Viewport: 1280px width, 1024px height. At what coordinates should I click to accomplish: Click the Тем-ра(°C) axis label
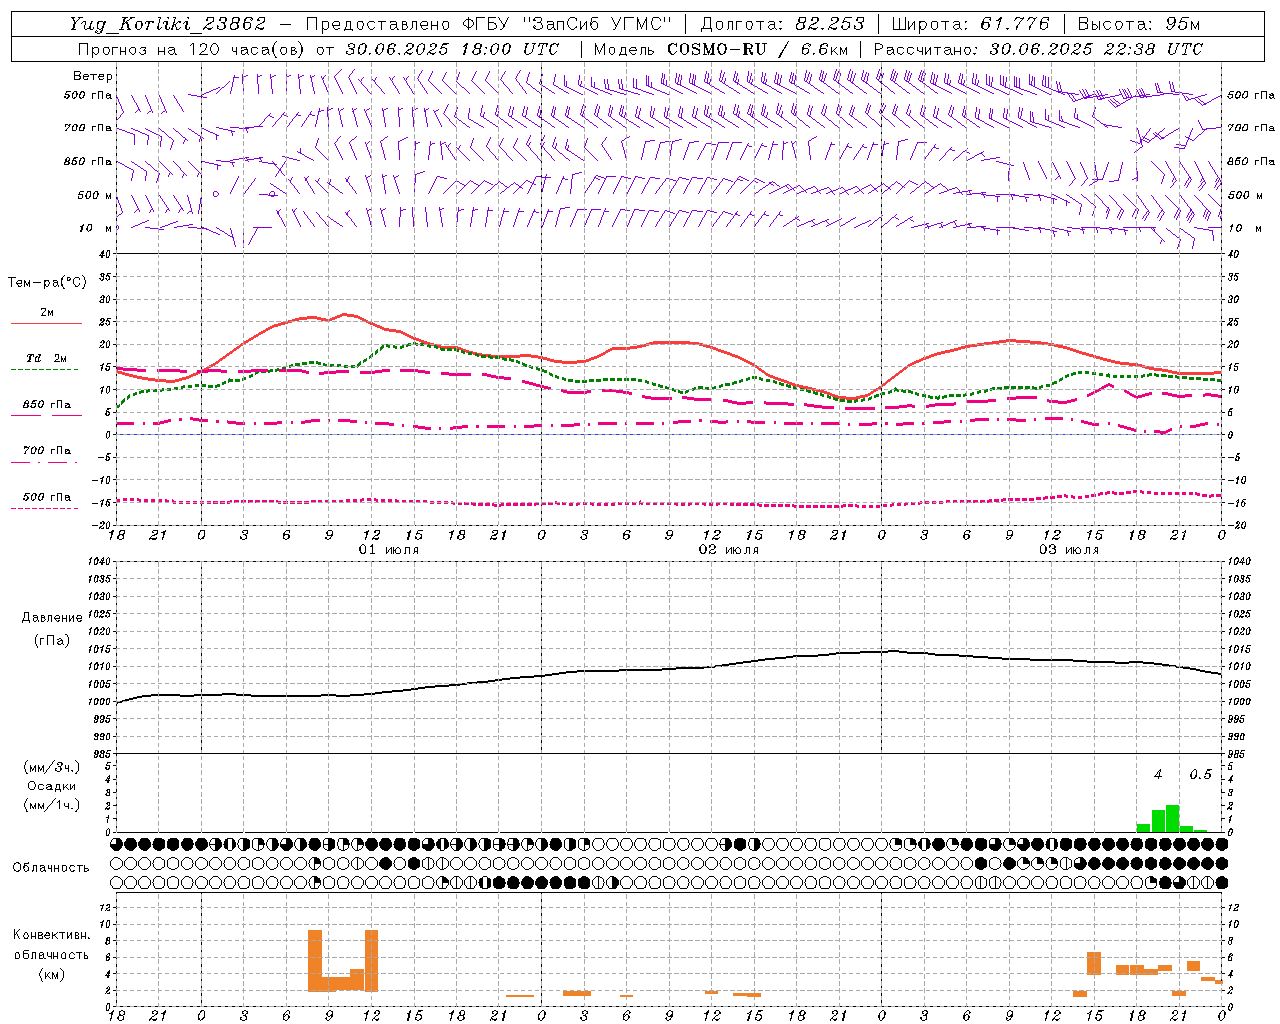pyautogui.click(x=47, y=282)
